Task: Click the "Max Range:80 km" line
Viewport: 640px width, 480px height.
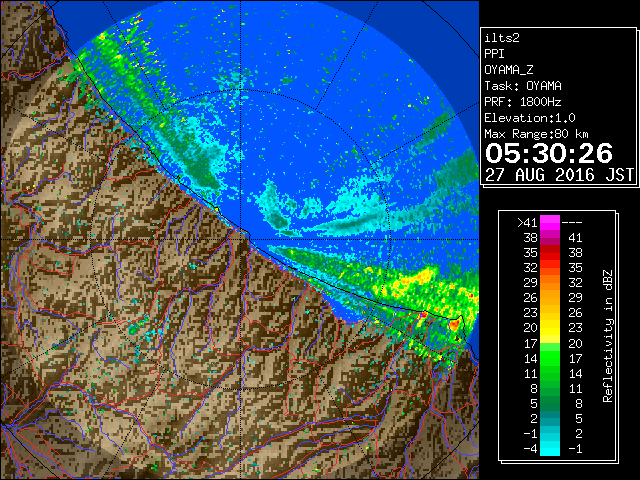Action: click(x=537, y=134)
